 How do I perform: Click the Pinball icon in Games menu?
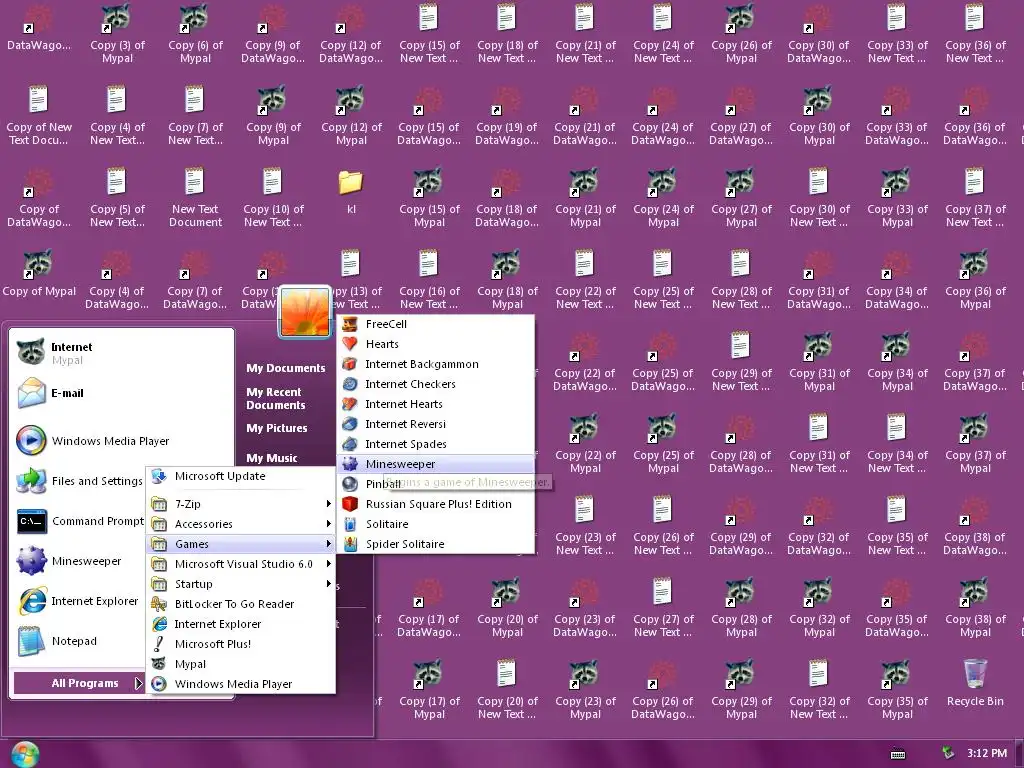coord(350,484)
